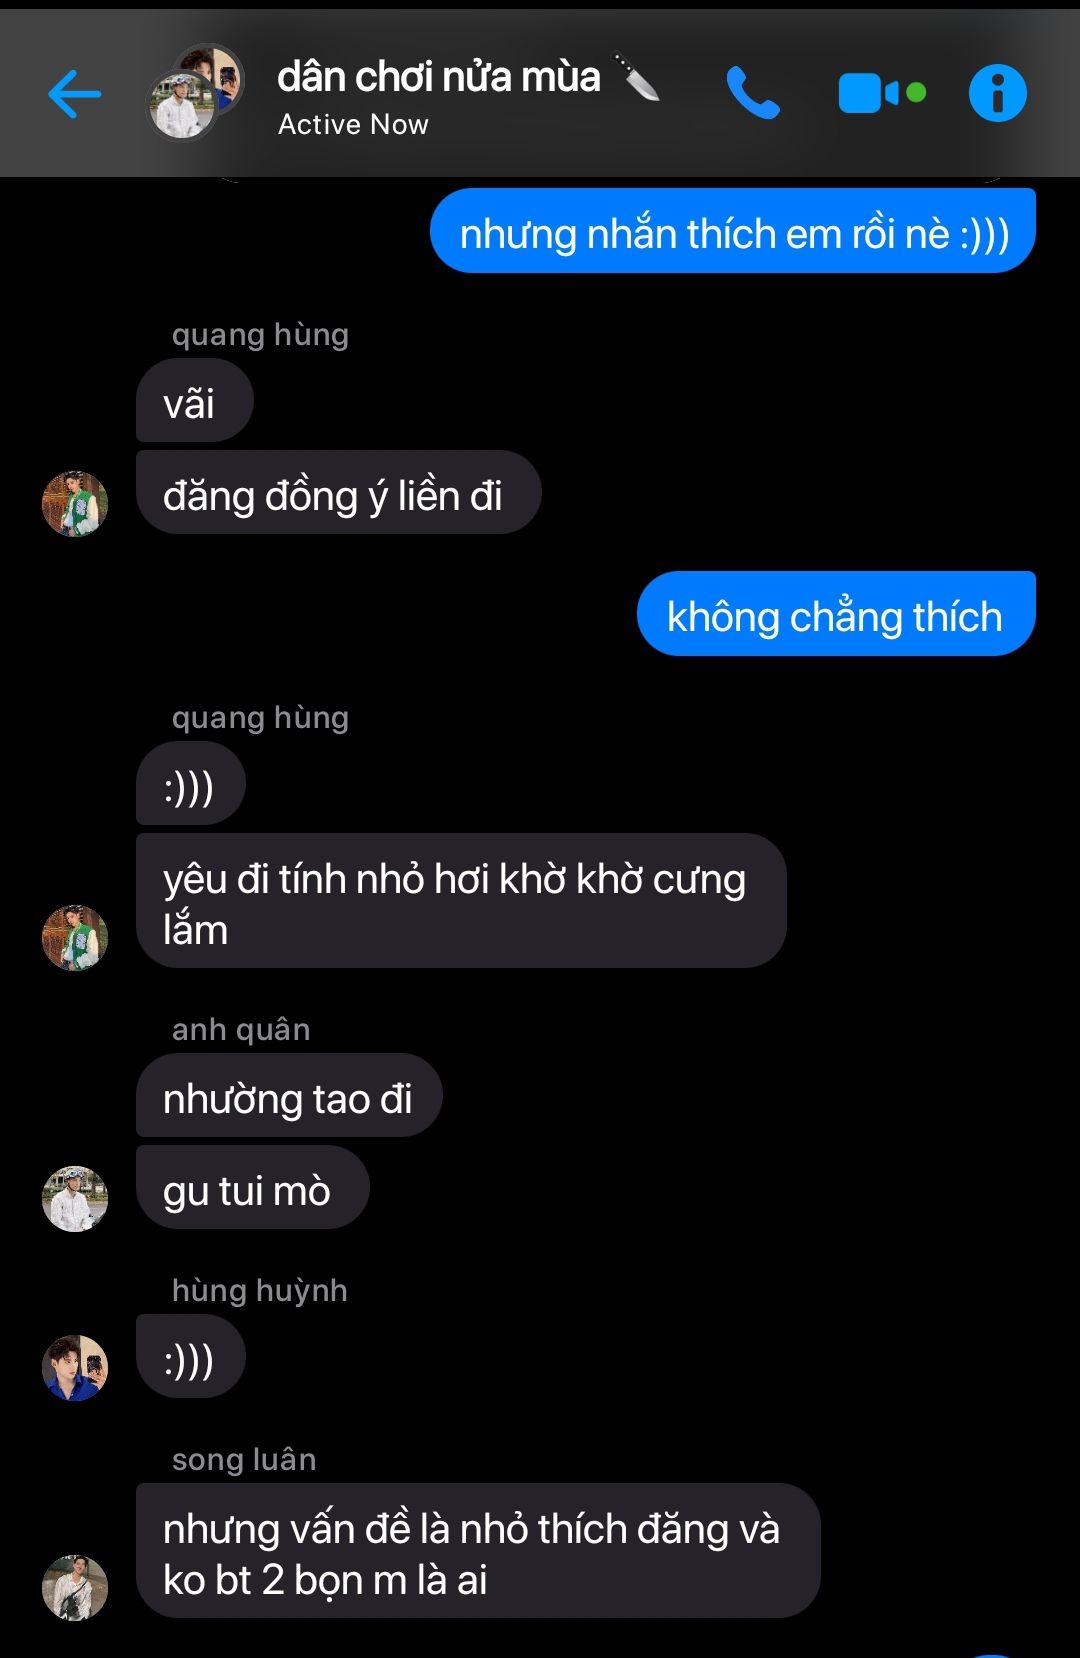Select the message 'vãi'

[195, 400]
